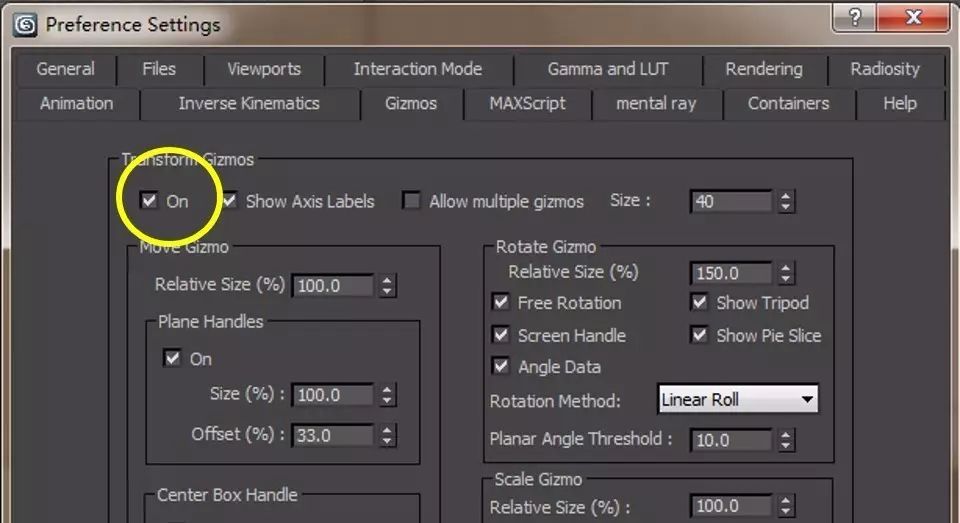Disable Show Axis Labels checkbox
This screenshot has width=960, height=523.
(230, 201)
